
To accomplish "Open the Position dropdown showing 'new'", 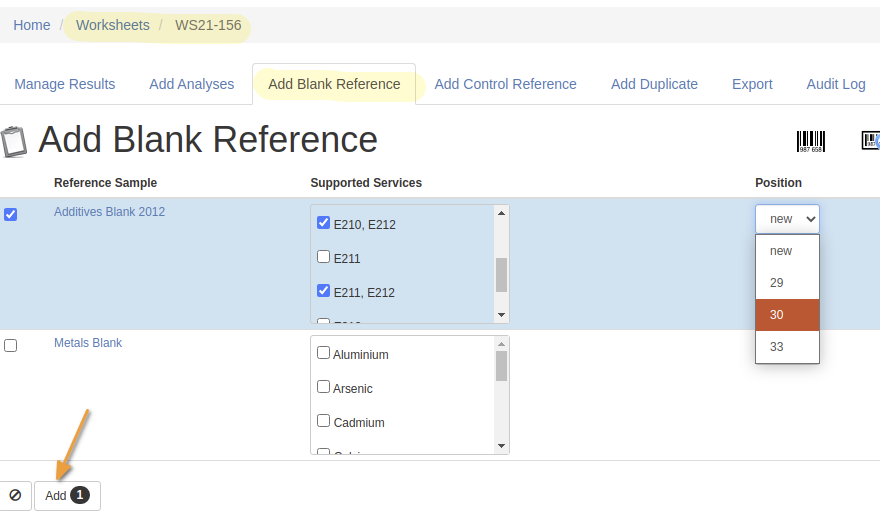I will [787, 219].
